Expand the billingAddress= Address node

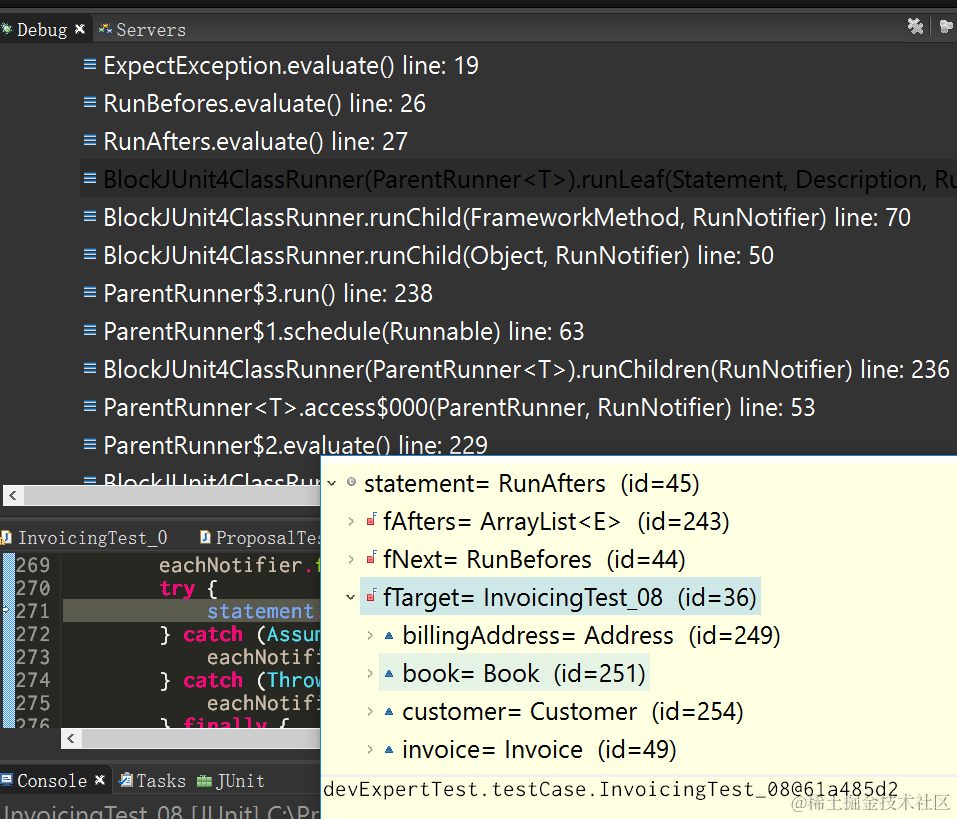370,635
